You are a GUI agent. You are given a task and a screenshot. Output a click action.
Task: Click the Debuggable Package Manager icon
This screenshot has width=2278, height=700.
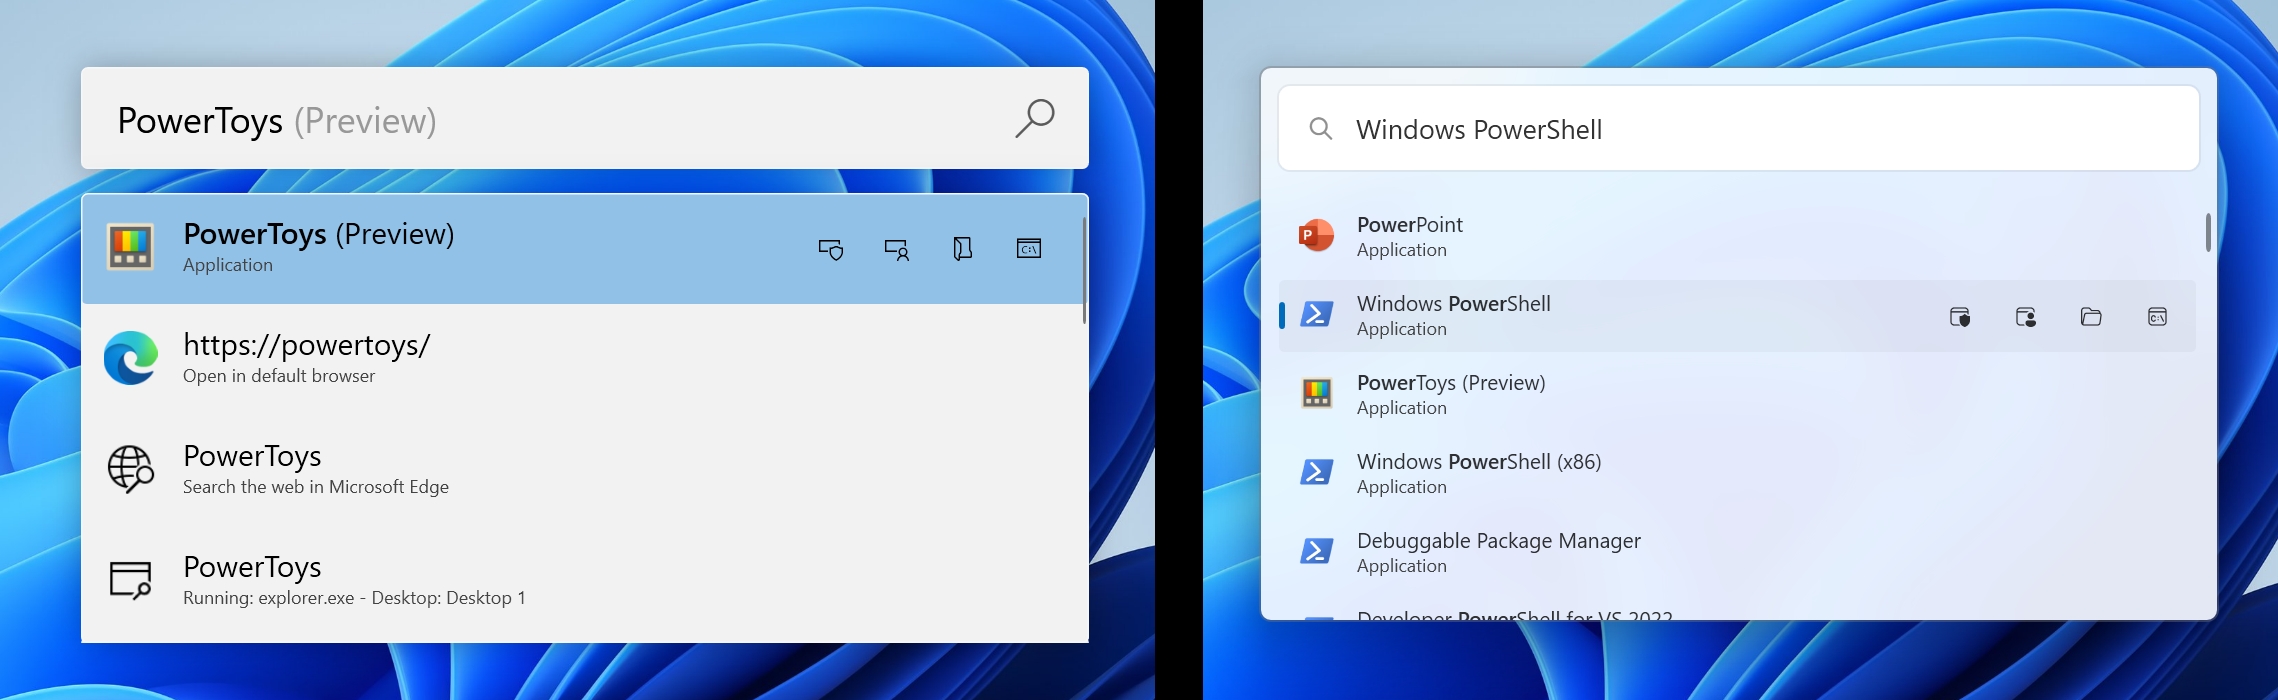tap(1316, 552)
